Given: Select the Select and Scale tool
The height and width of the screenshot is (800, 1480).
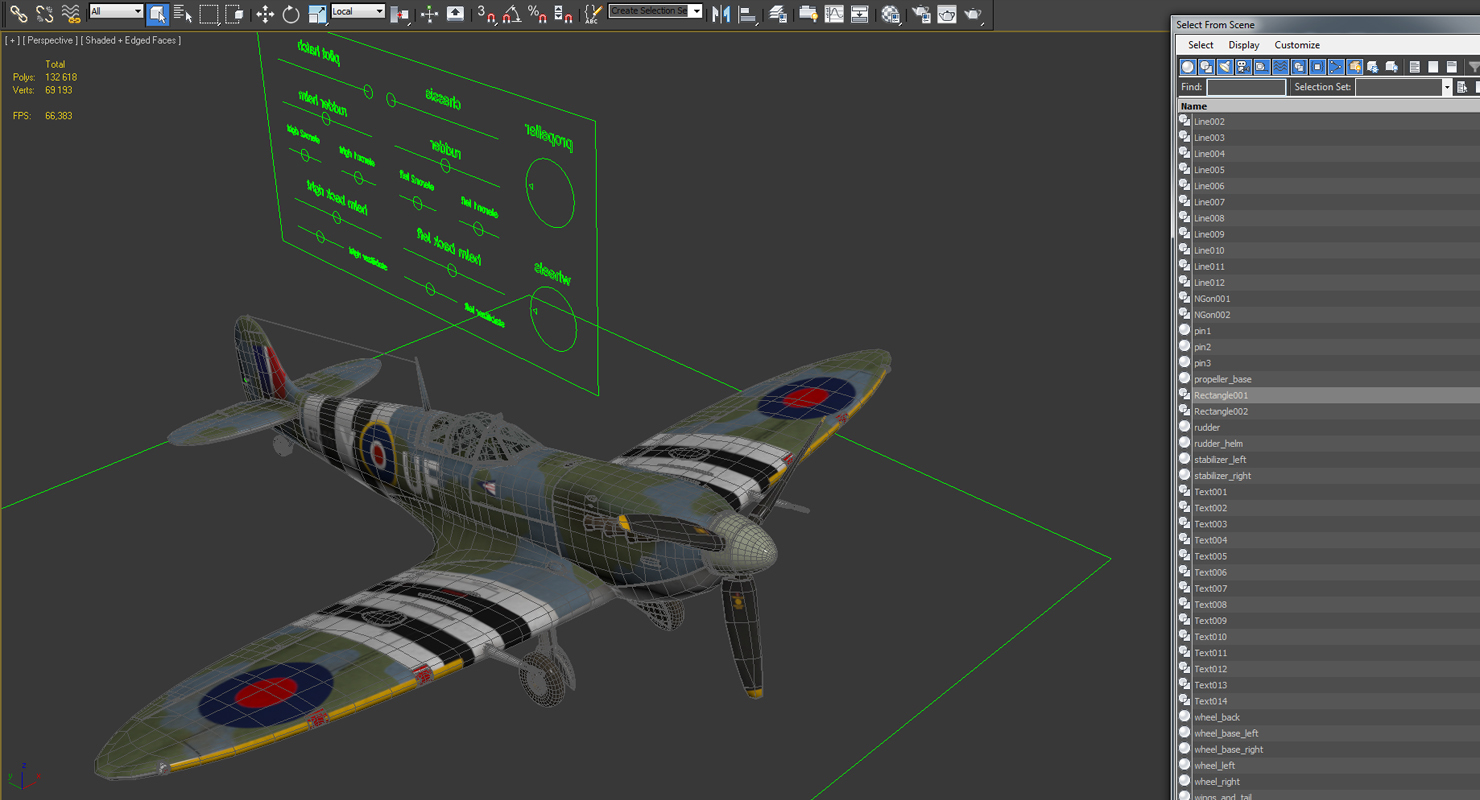Looking at the screenshot, I should (x=318, y=14).
